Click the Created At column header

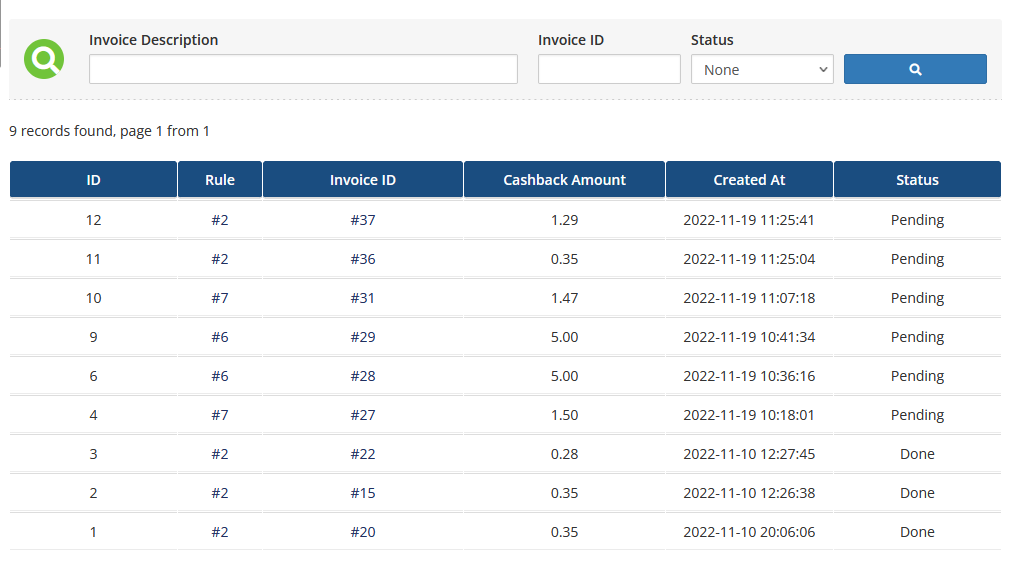pos(749,180)
